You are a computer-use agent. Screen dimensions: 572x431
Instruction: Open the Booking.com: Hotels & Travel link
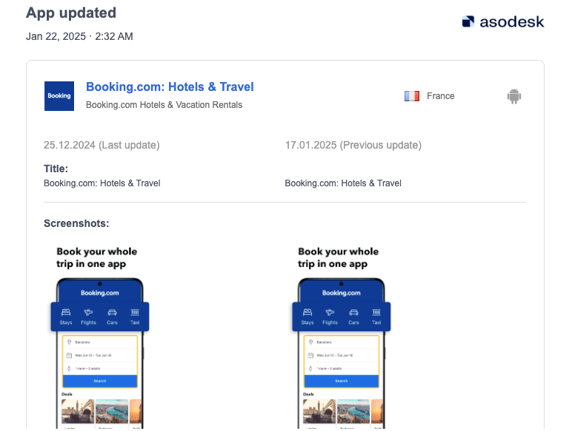(170, 87)
